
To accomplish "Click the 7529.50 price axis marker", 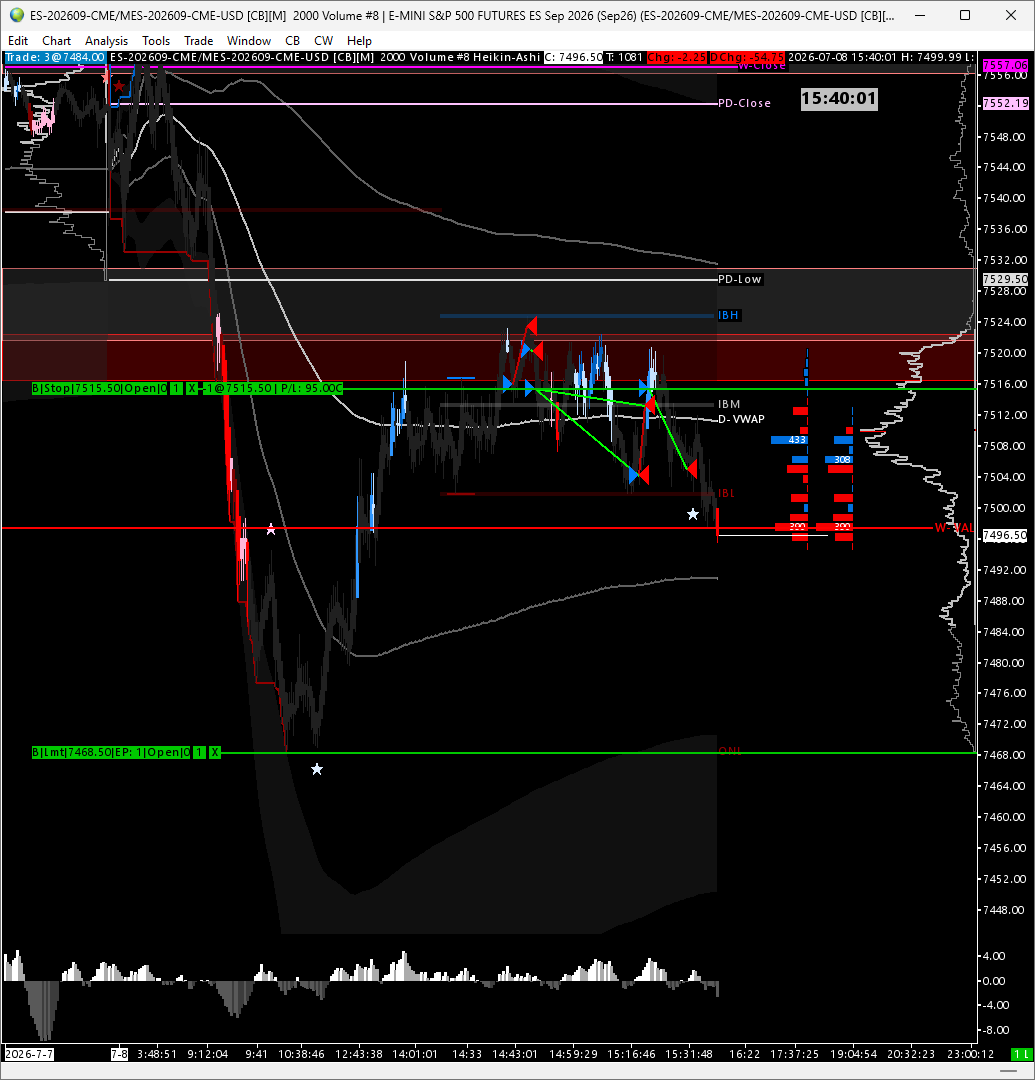I will tap(1005, 279).
